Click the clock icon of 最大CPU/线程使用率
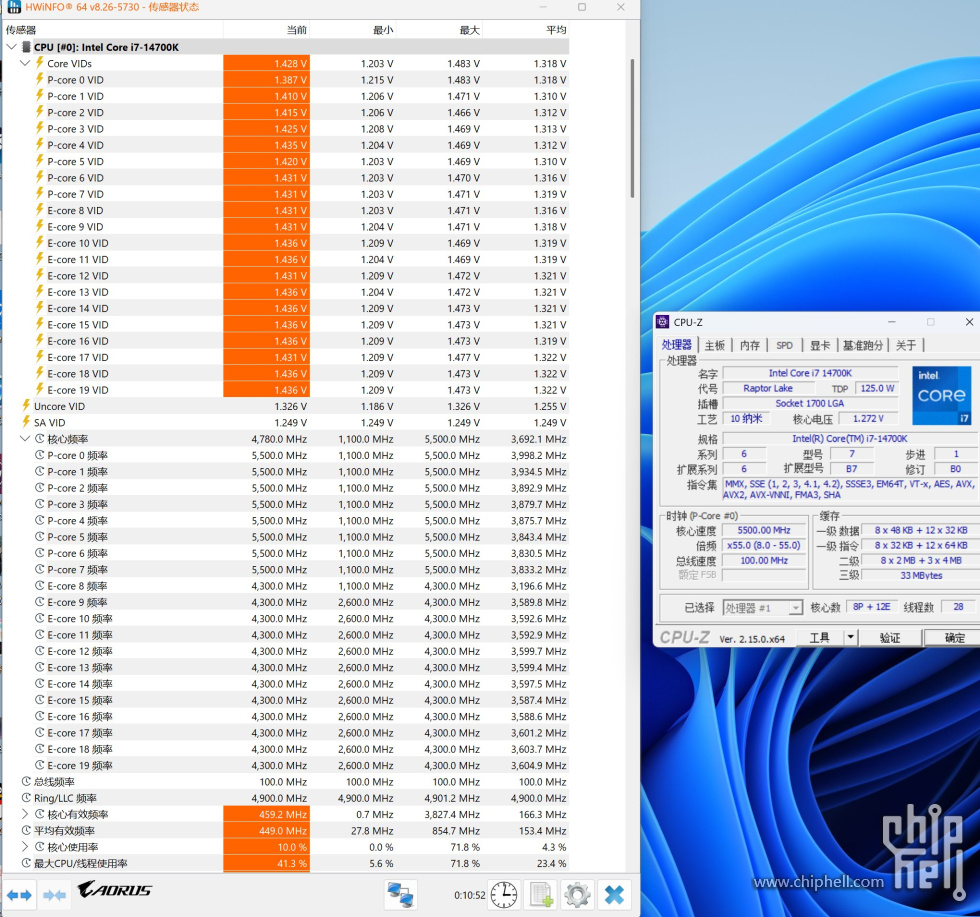Viewport: 980px width, 917px height. 26,863
